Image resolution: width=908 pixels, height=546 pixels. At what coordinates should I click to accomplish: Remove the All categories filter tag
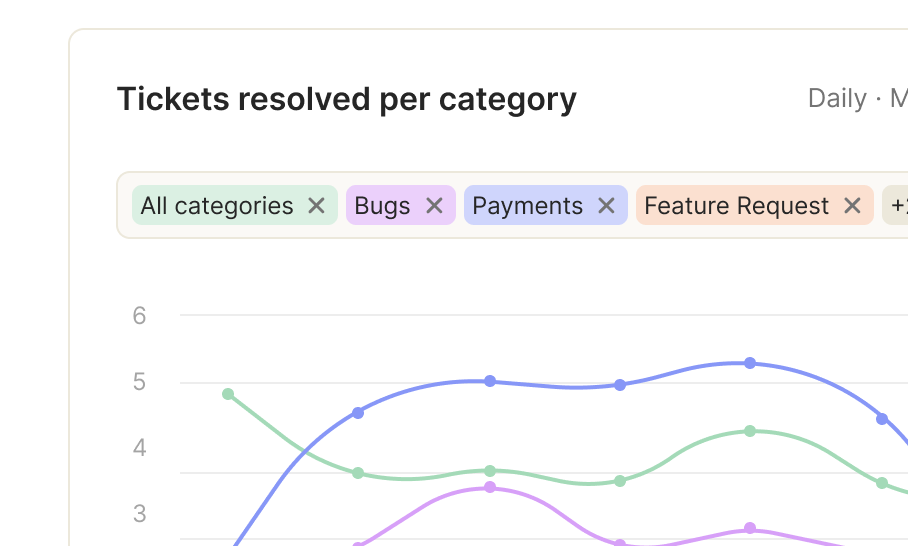tap(316, 206)
